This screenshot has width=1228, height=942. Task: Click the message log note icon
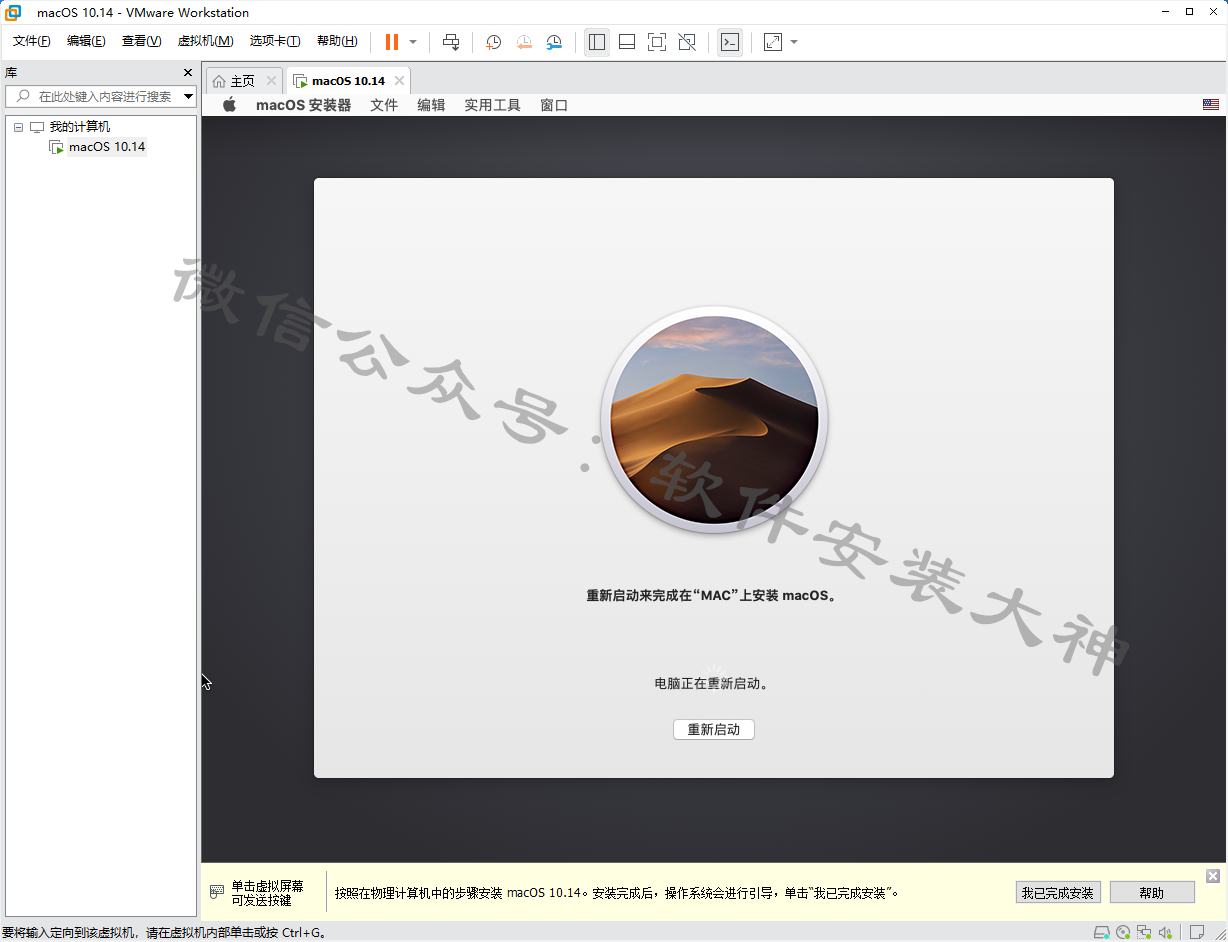point(1197,933)
